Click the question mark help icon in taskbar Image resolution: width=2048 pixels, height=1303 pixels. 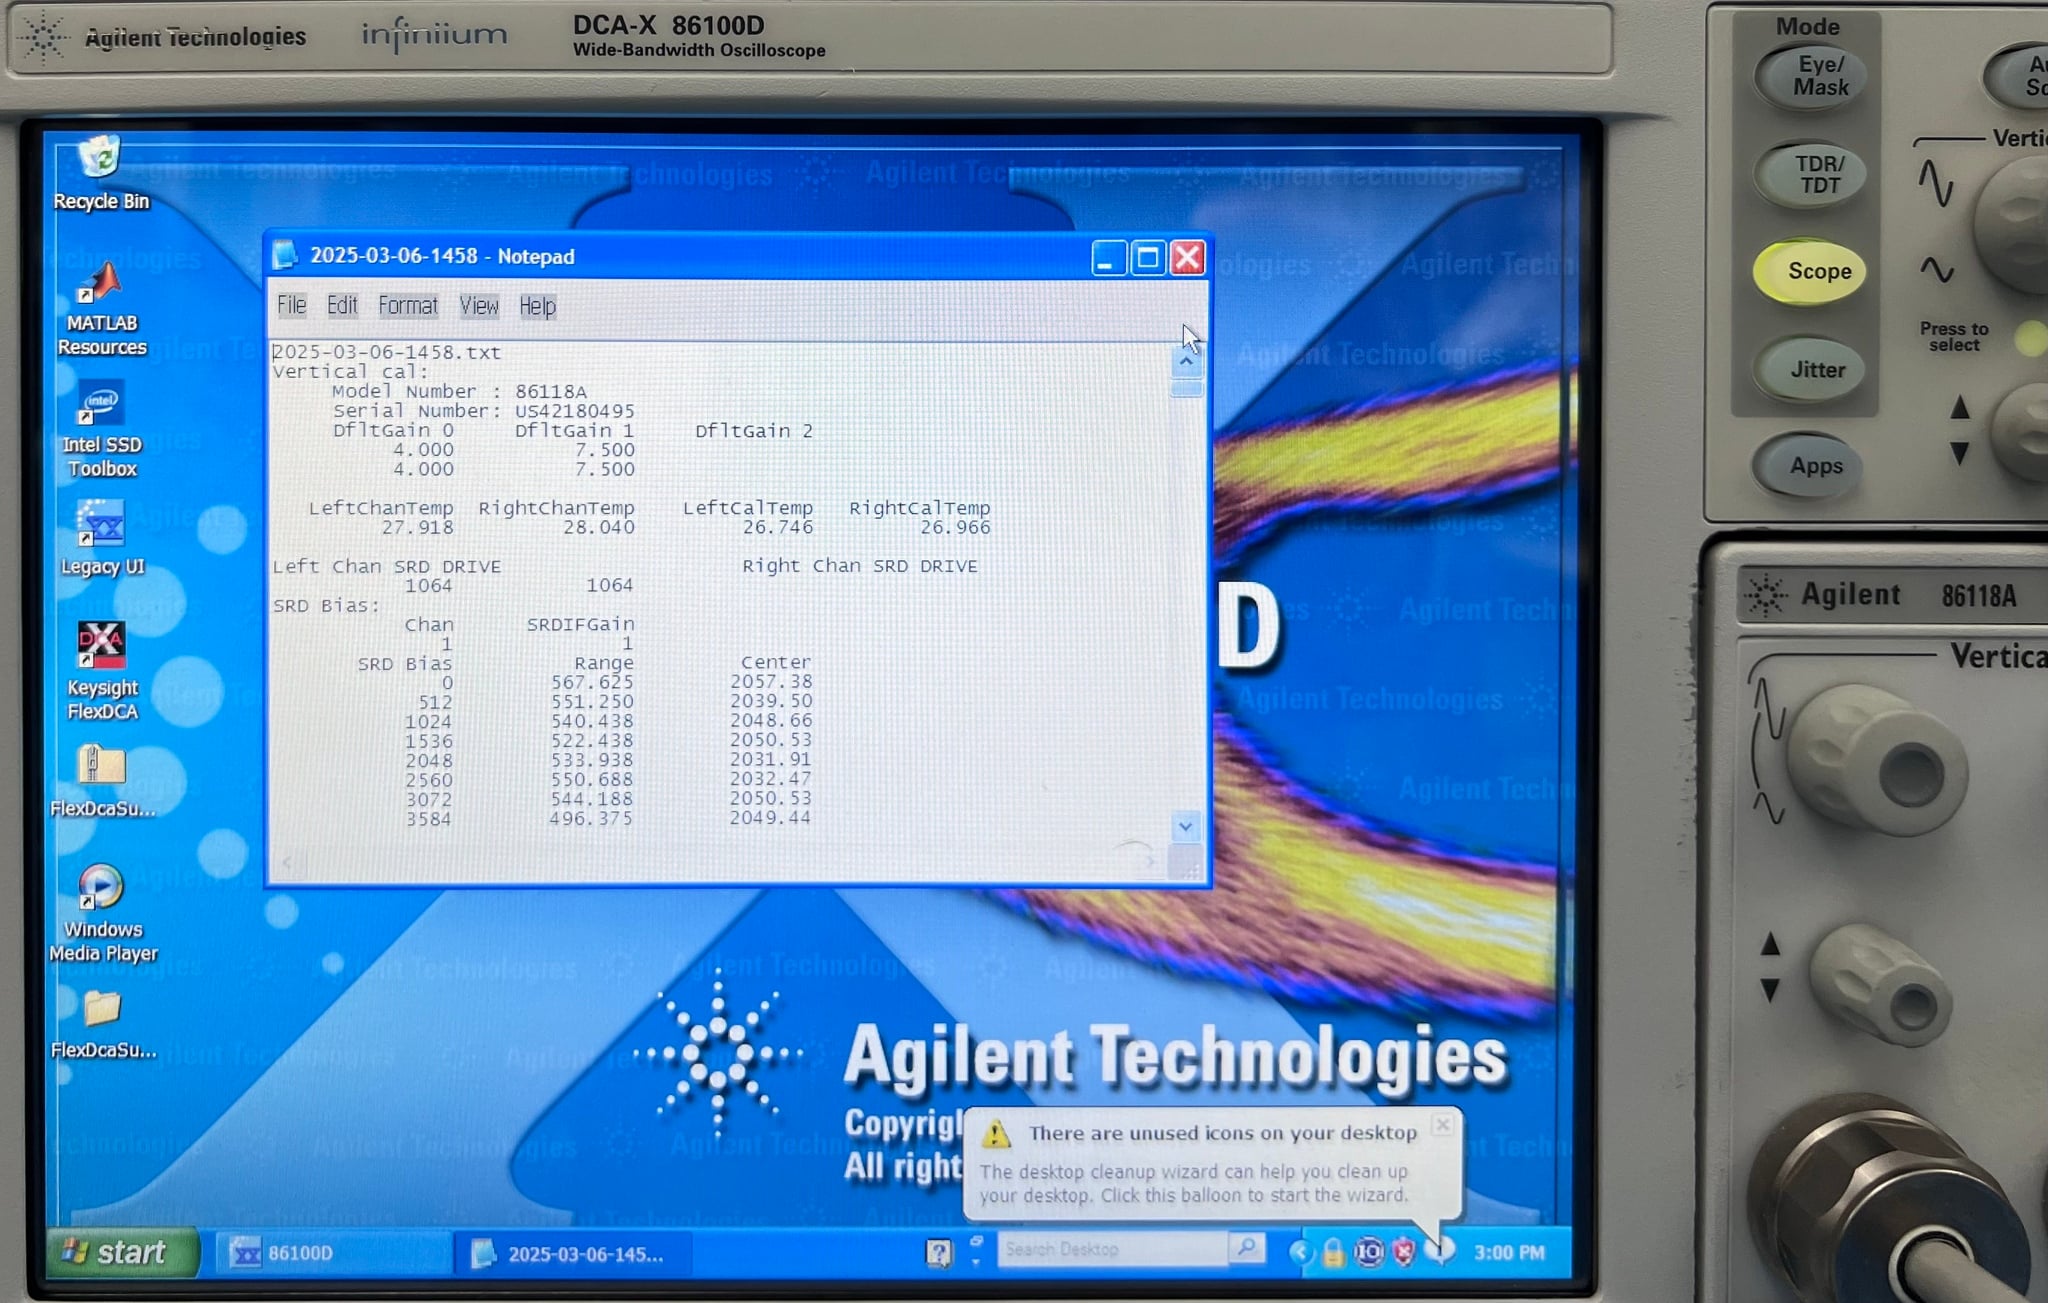[x=938, y=1253]
